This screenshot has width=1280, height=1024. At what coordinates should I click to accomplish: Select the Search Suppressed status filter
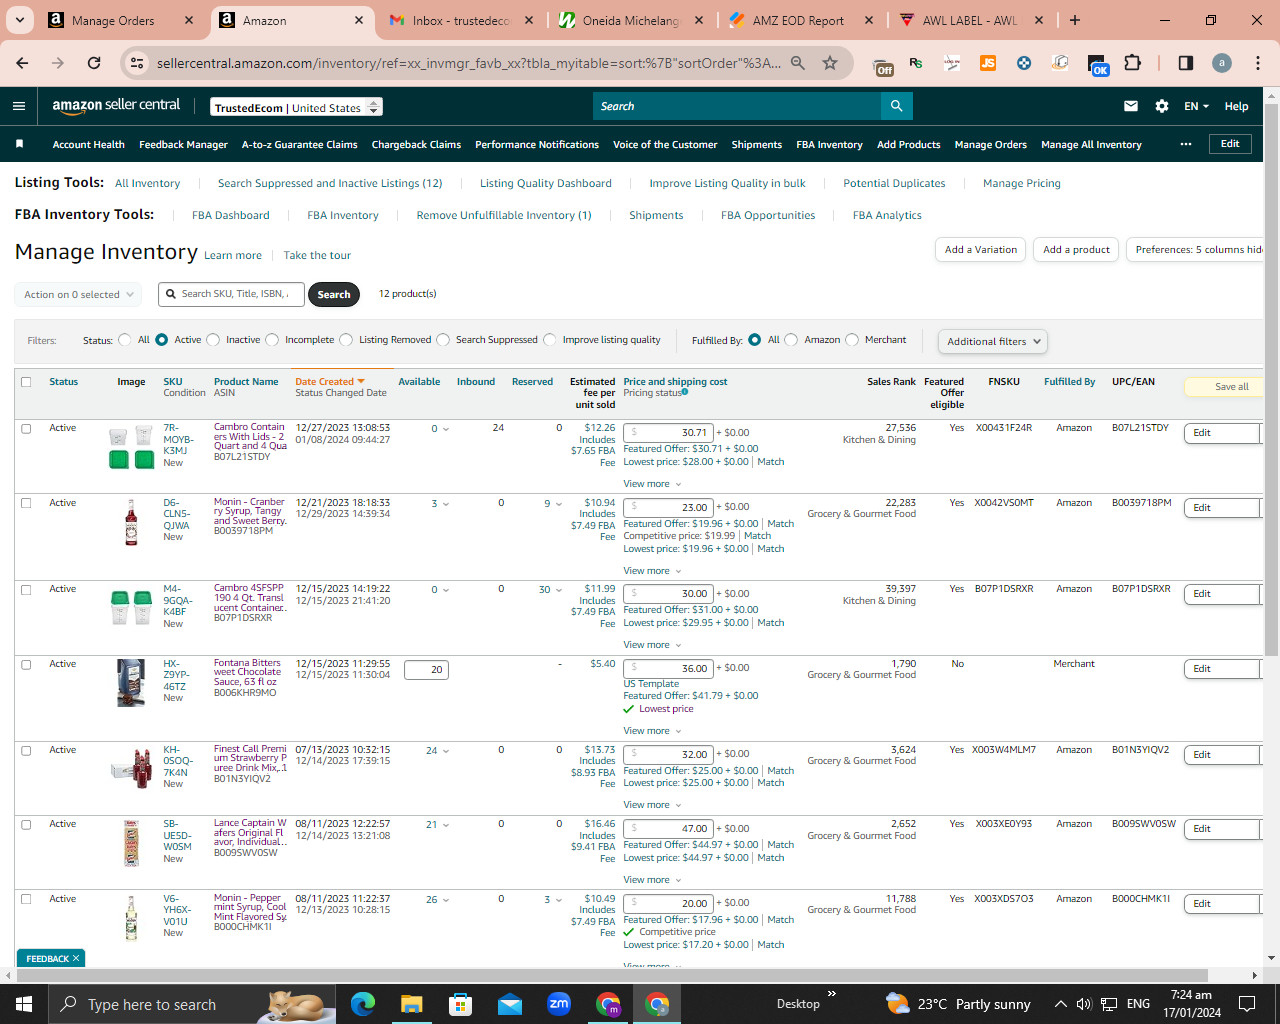coord(443,340)
